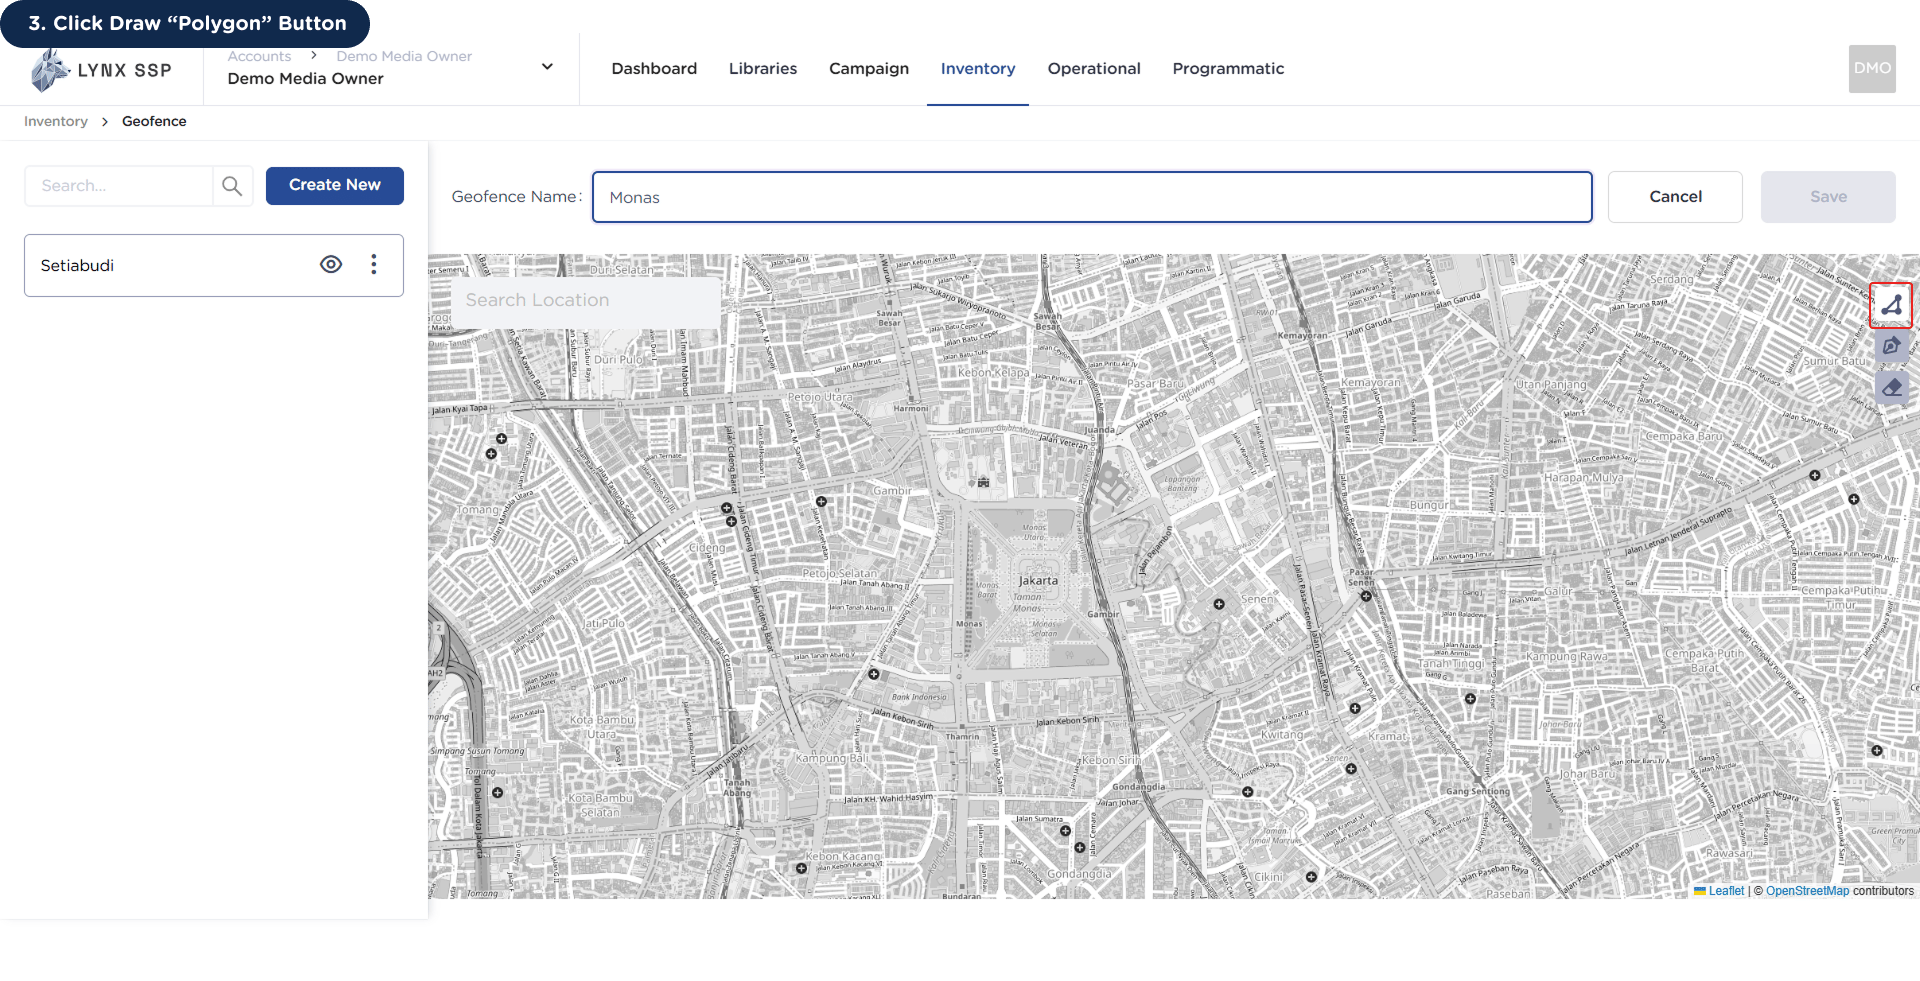Click the Lynx SSP logo
Viewport: 1920px width, 981px height.
[x=101, y=70]
